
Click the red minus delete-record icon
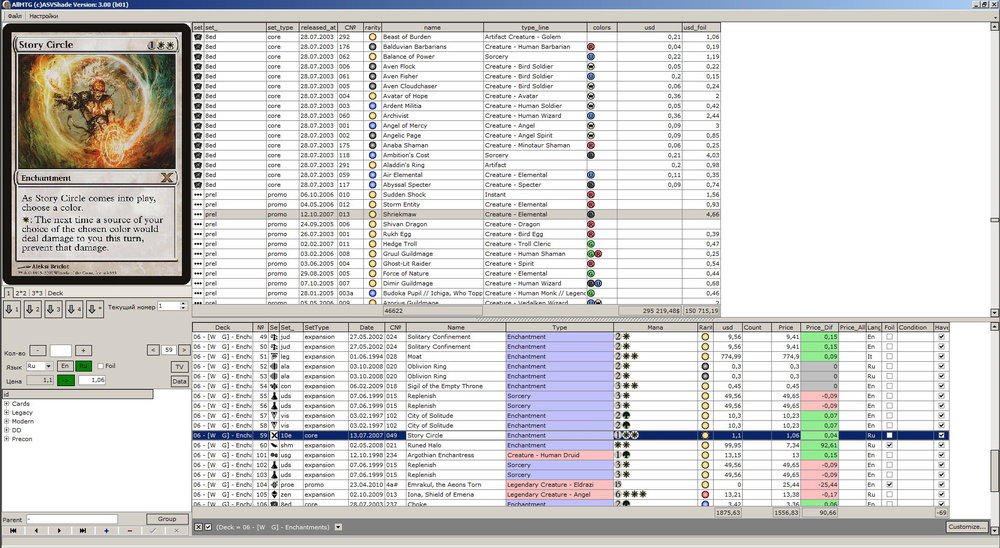click(130, 530)
